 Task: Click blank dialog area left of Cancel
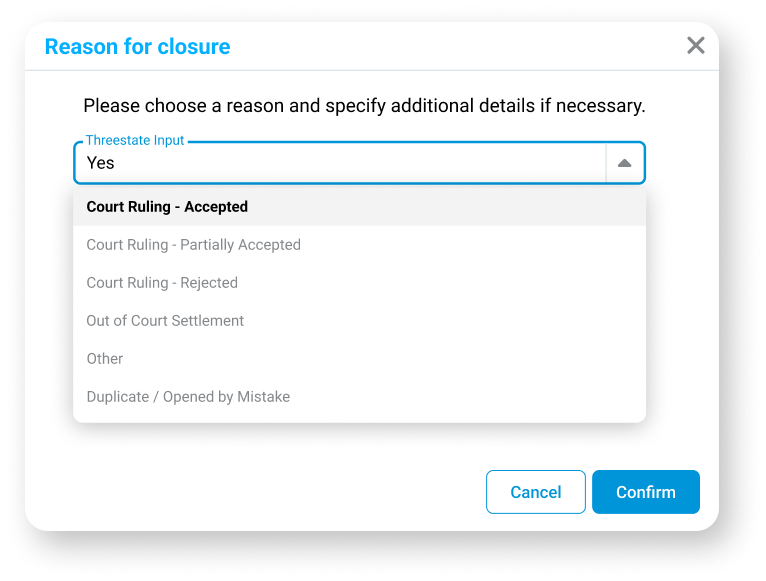pos(250,492)
